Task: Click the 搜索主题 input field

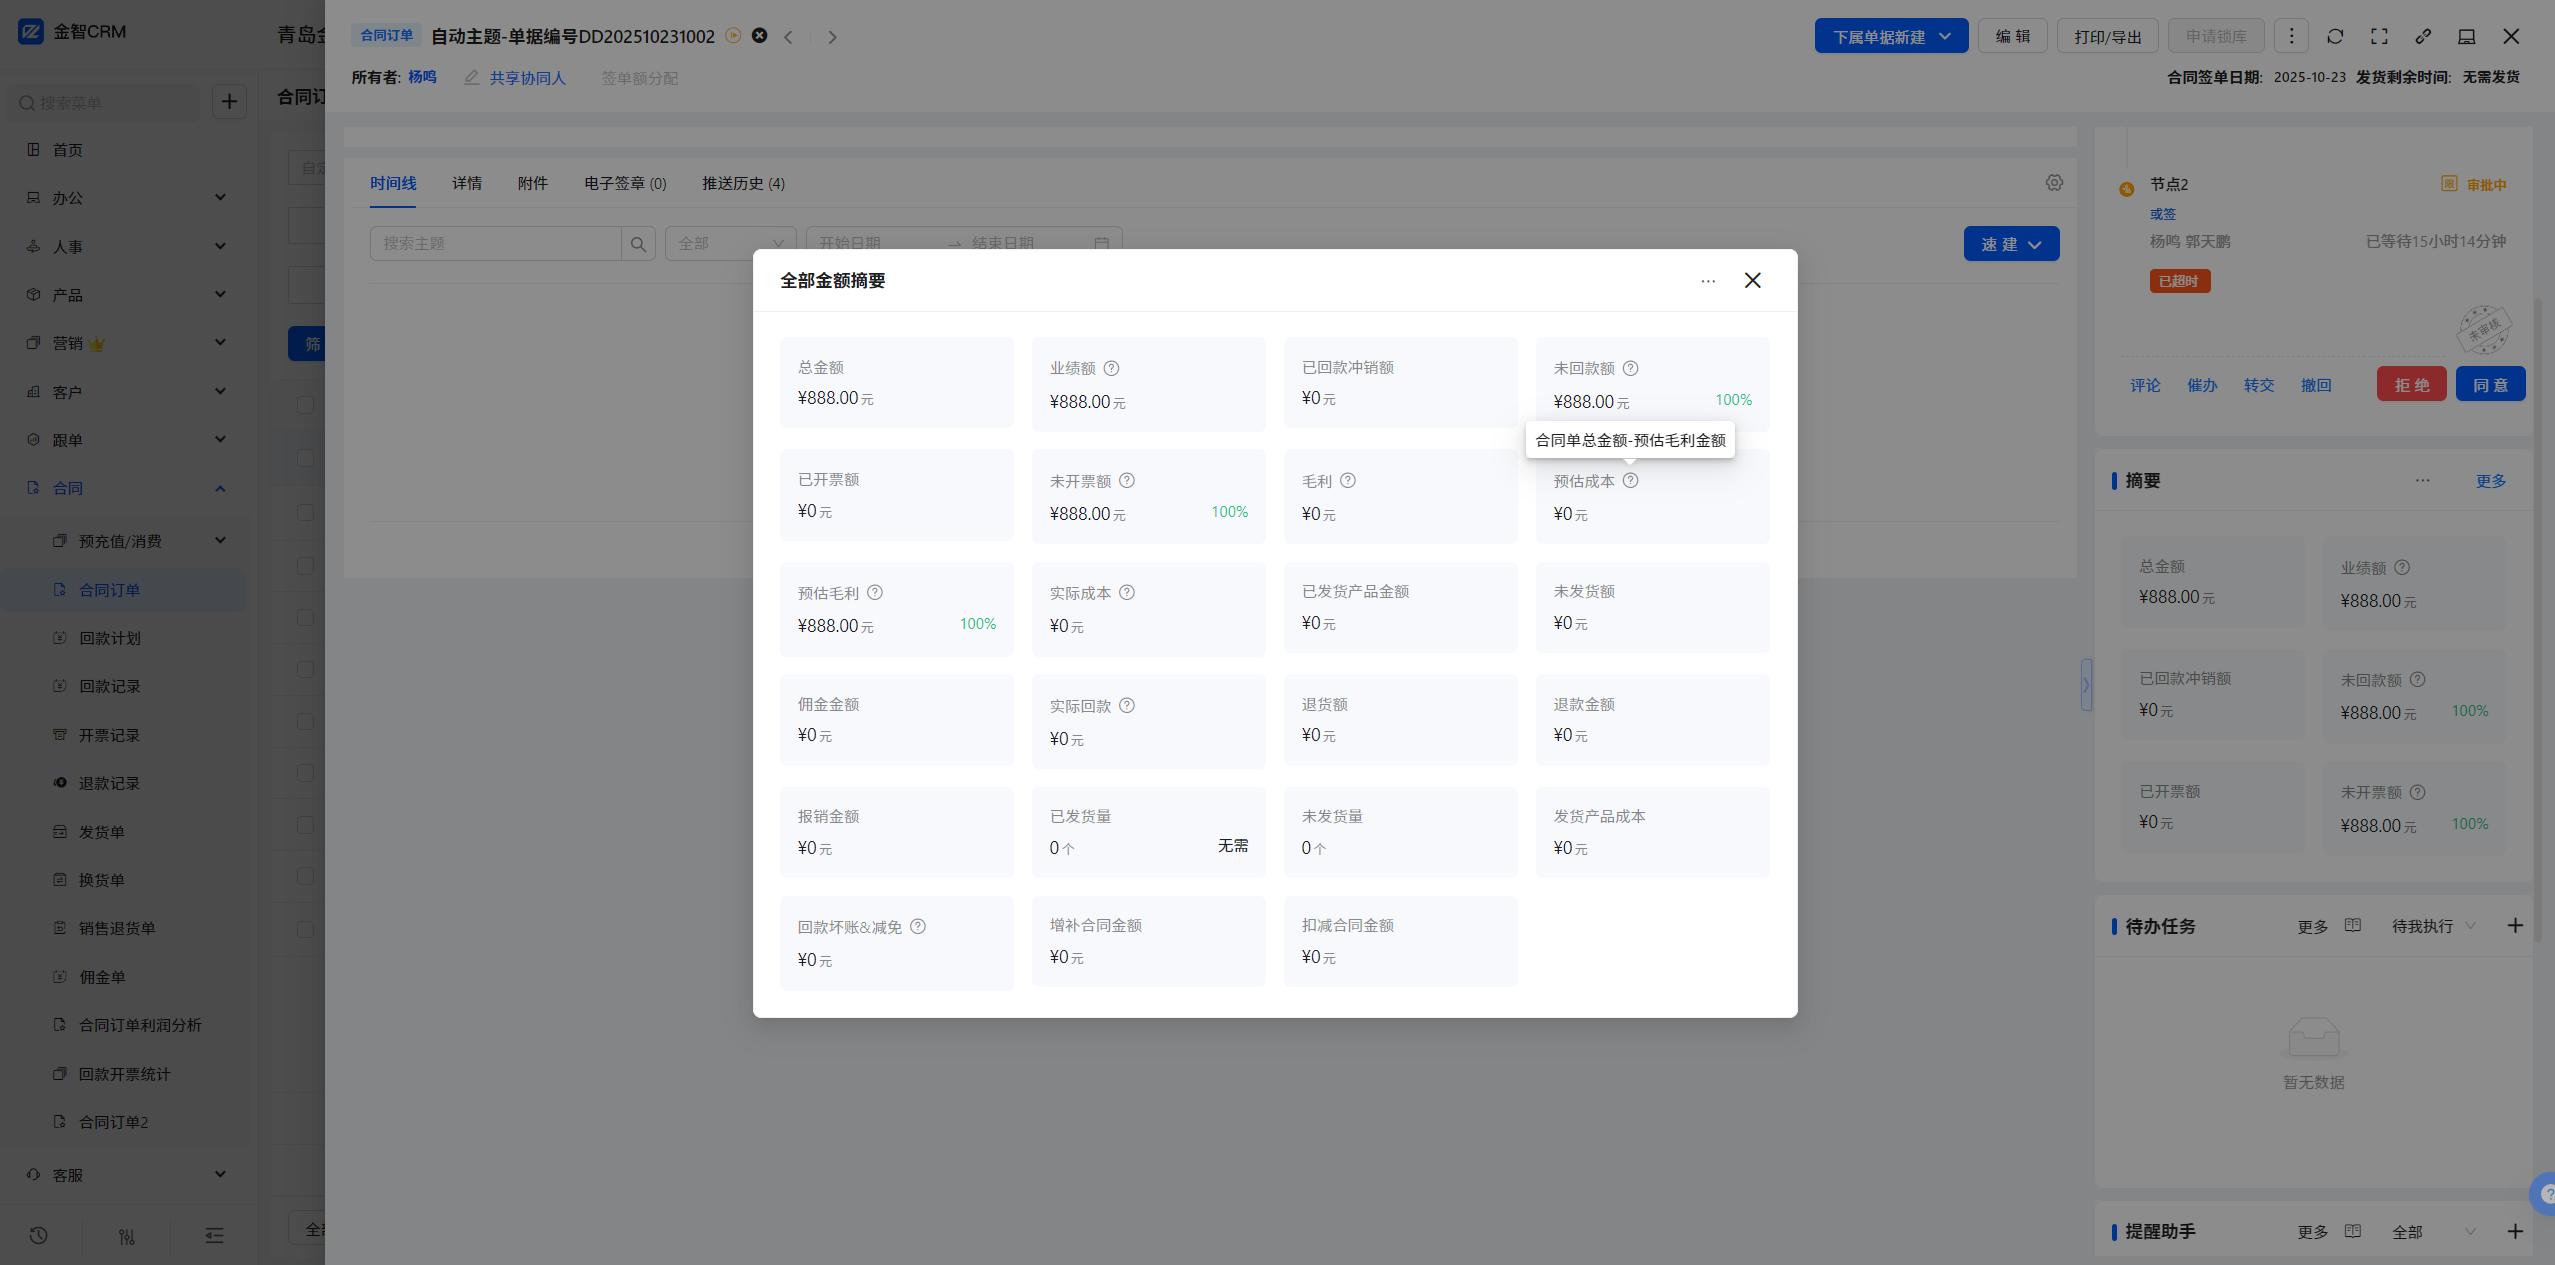Action: point(495,244)
